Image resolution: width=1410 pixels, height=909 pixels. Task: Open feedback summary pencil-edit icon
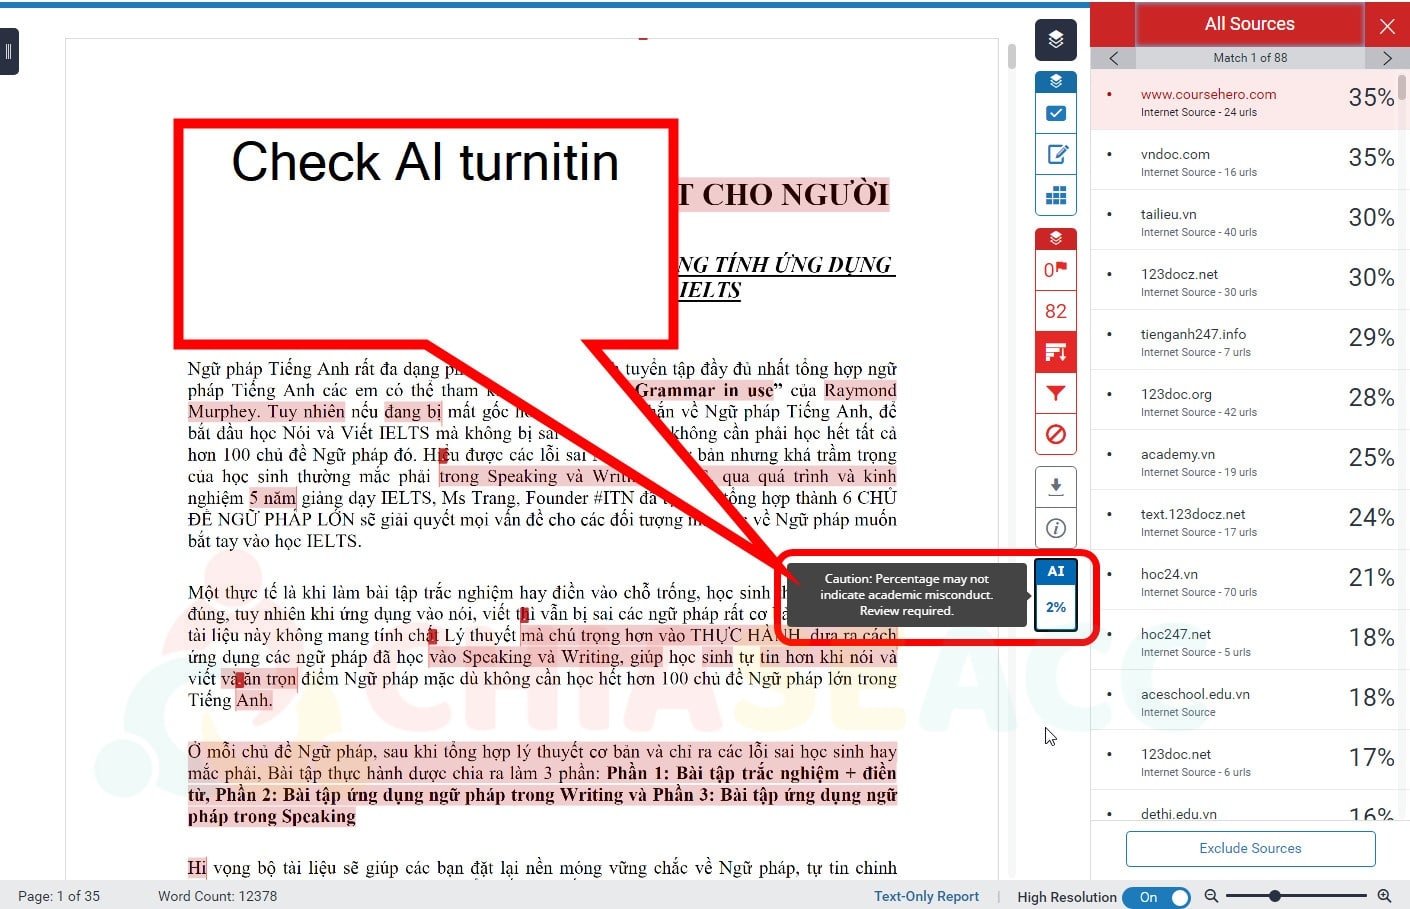click(x=1056, y=154)
